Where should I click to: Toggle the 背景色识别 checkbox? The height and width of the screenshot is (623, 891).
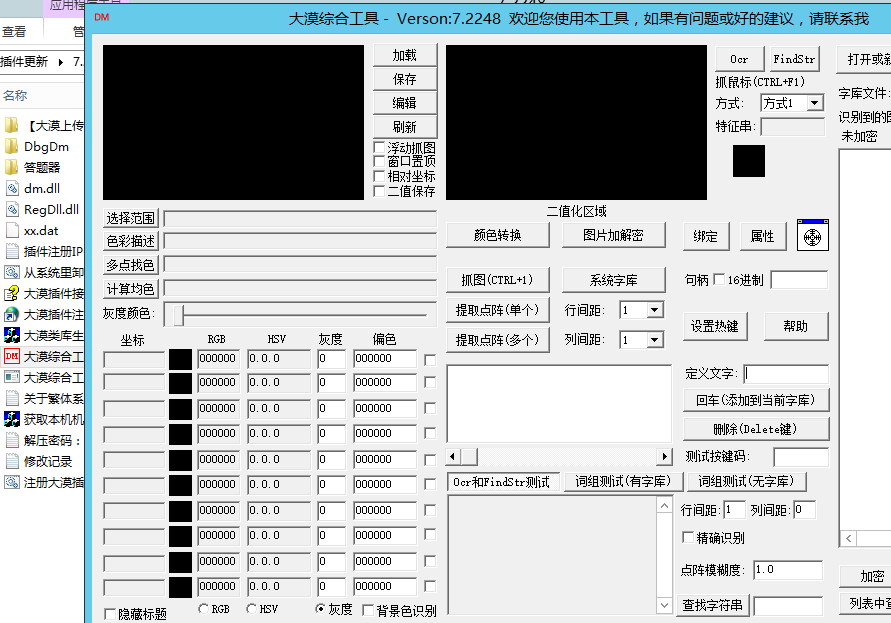pyautogui.click(x=368, y=610)
